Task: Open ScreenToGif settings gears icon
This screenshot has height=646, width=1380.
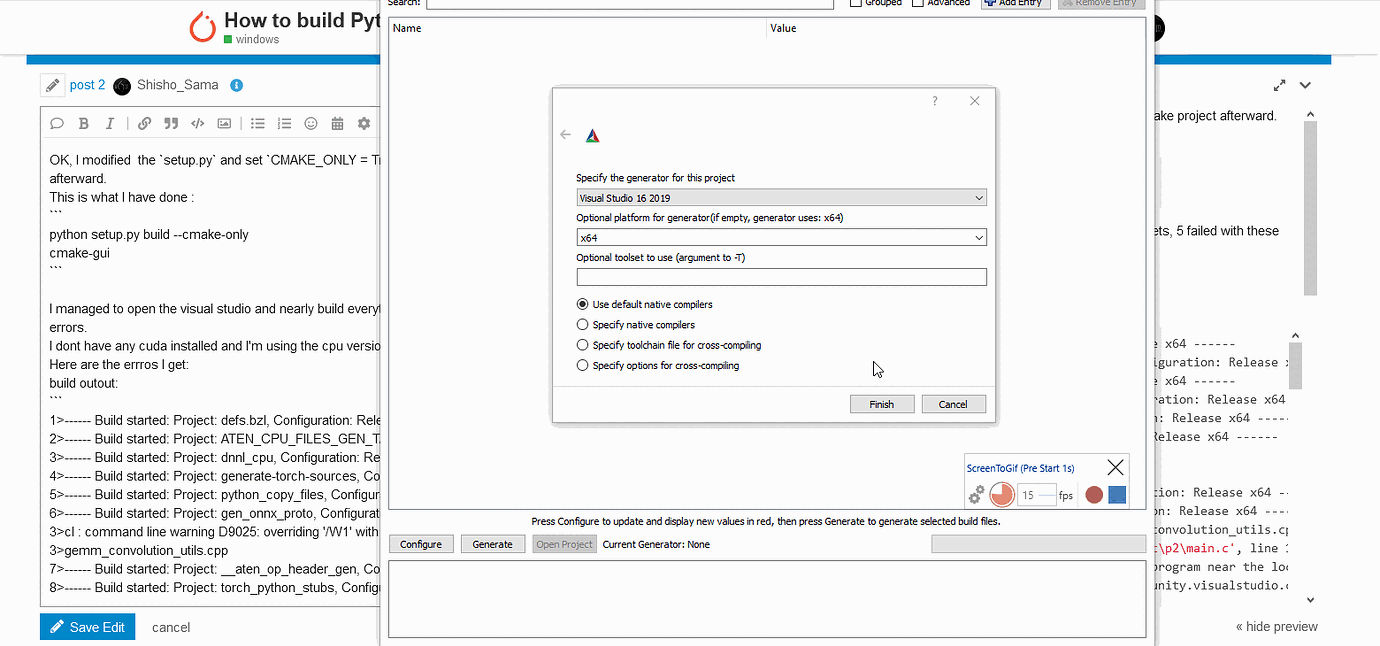Action: click(977, 494)
